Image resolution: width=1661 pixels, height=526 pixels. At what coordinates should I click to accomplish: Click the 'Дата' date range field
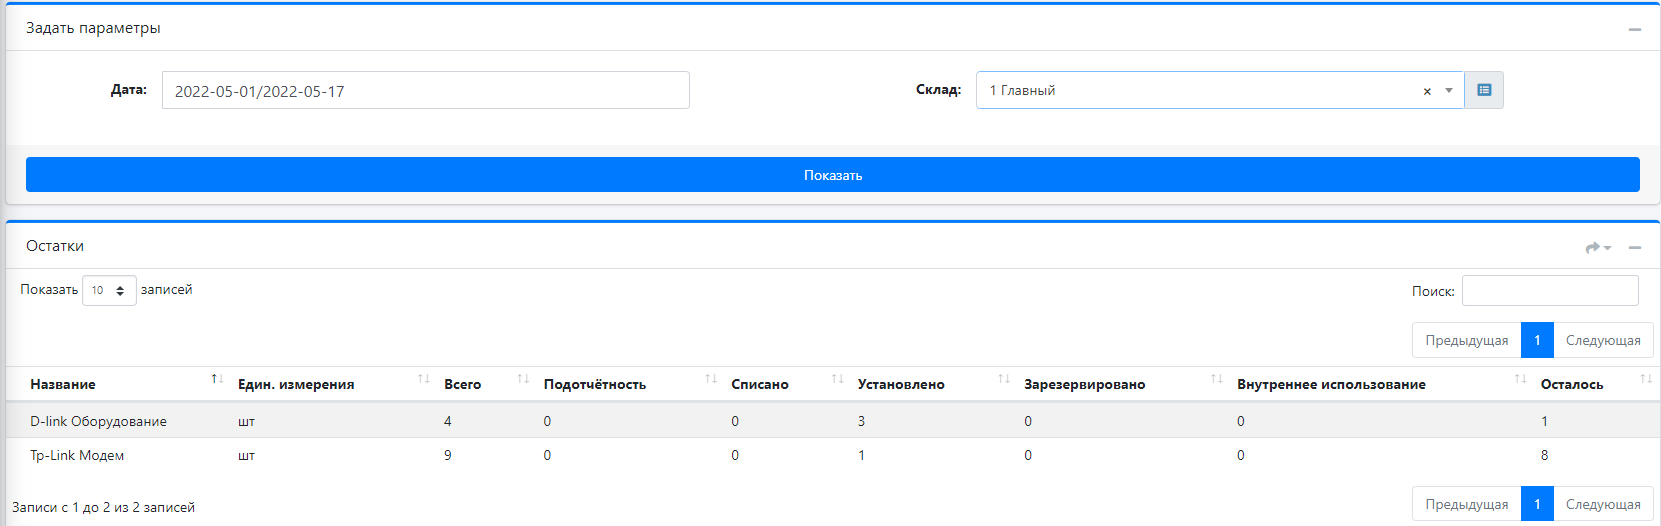click(425, 90)
